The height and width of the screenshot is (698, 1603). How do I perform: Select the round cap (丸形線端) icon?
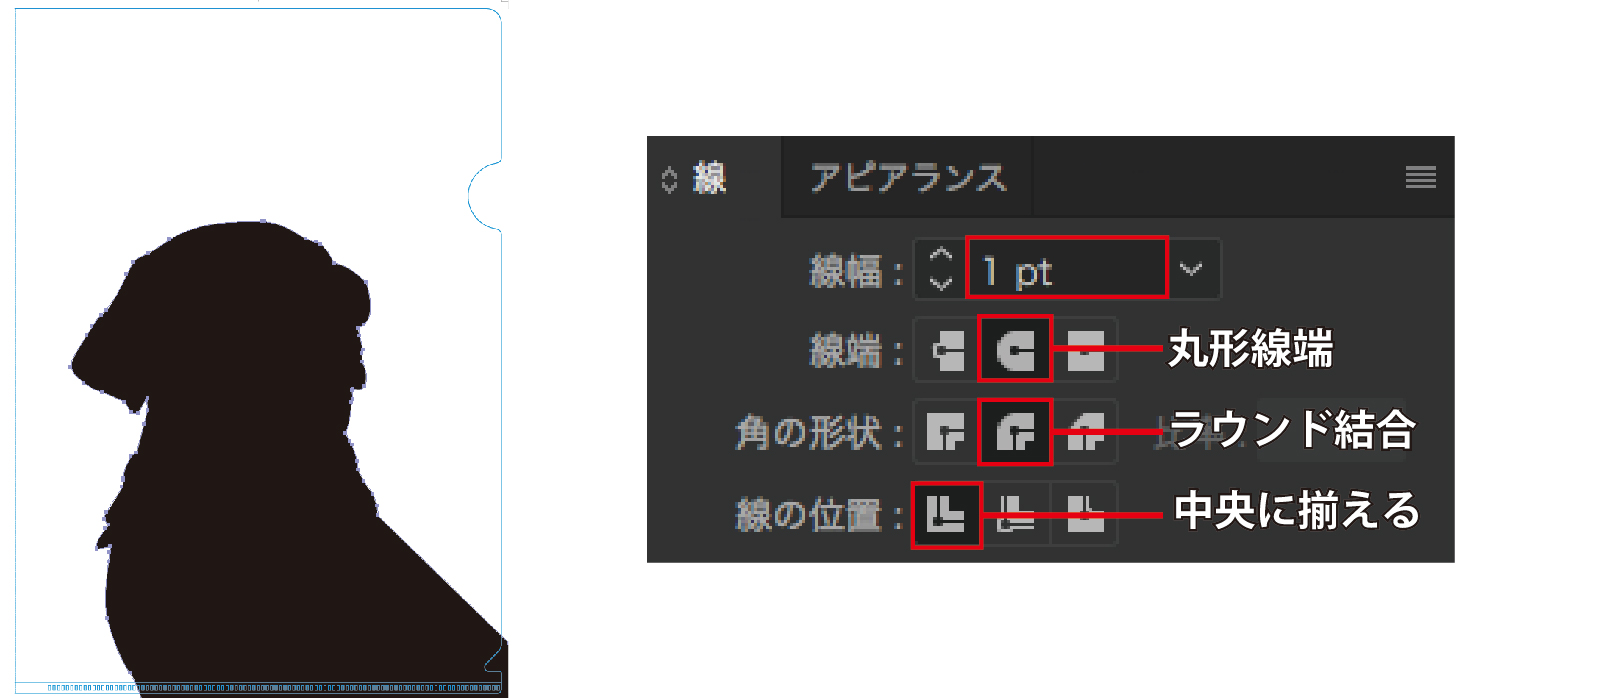click(x=1016, y=350)
